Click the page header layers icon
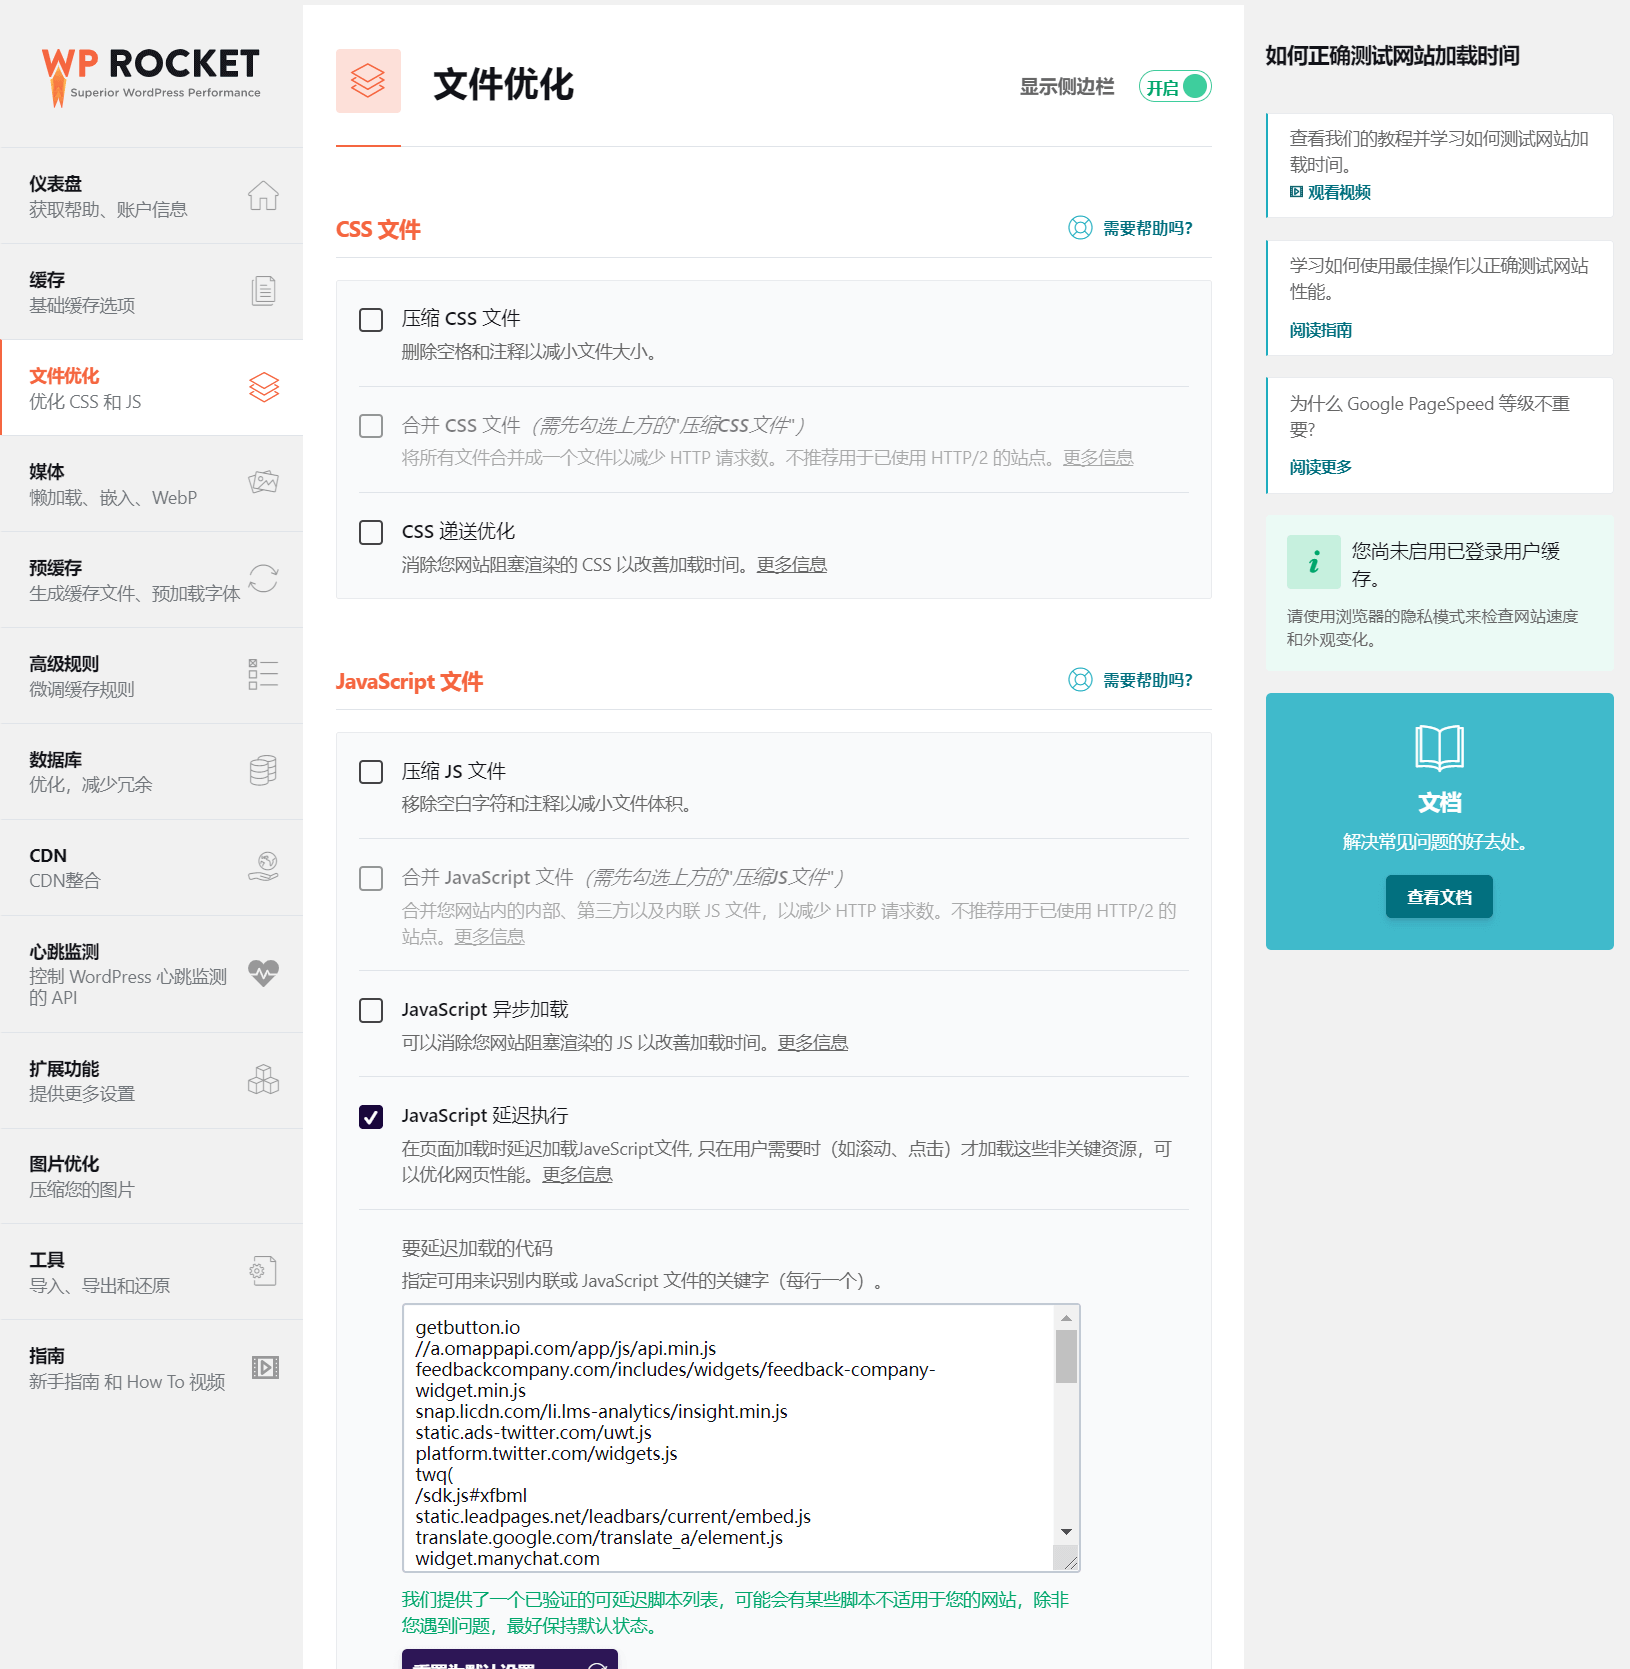The image size is (1630, 1669). coord(368,81)
